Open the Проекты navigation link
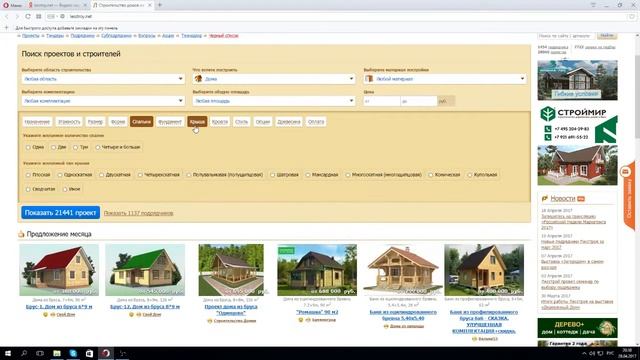Screen dimensions: 640x360 (31, 36)
